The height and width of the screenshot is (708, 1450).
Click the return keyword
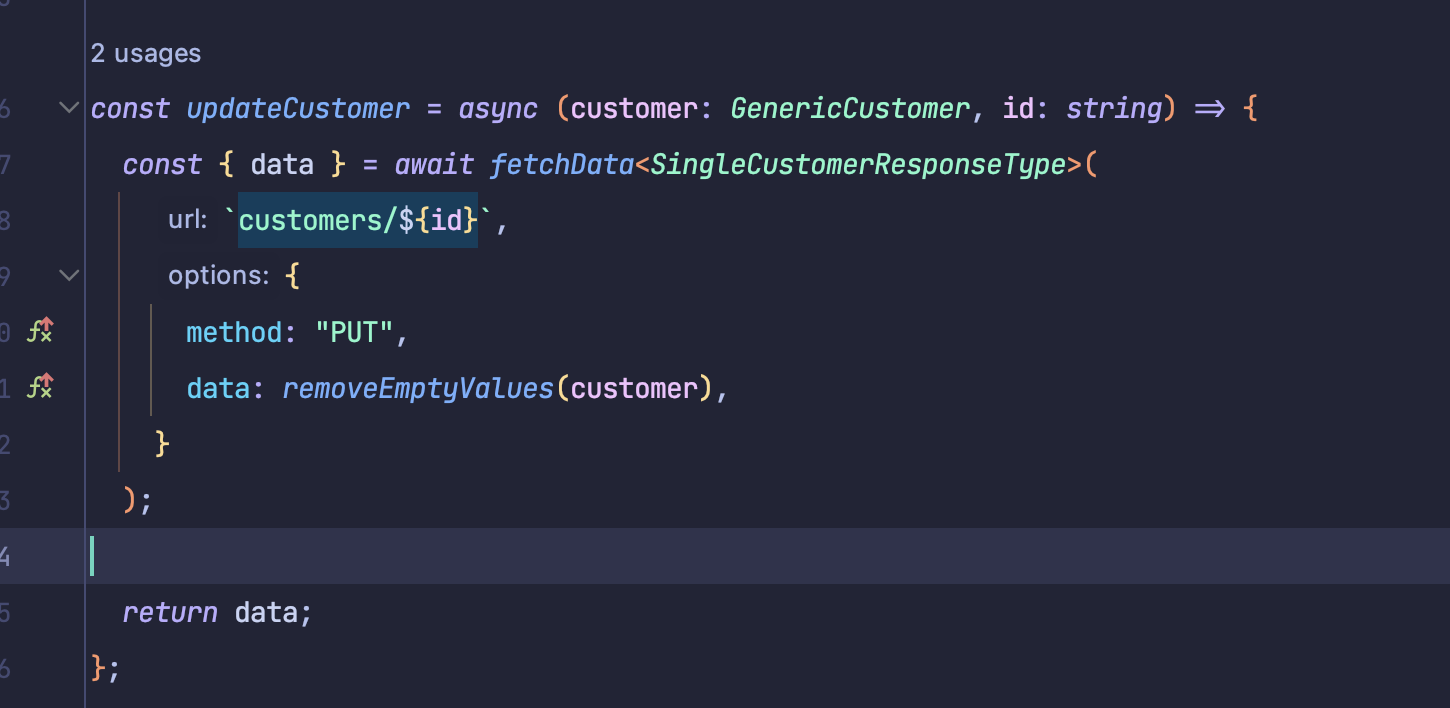[x=170, y=612]
